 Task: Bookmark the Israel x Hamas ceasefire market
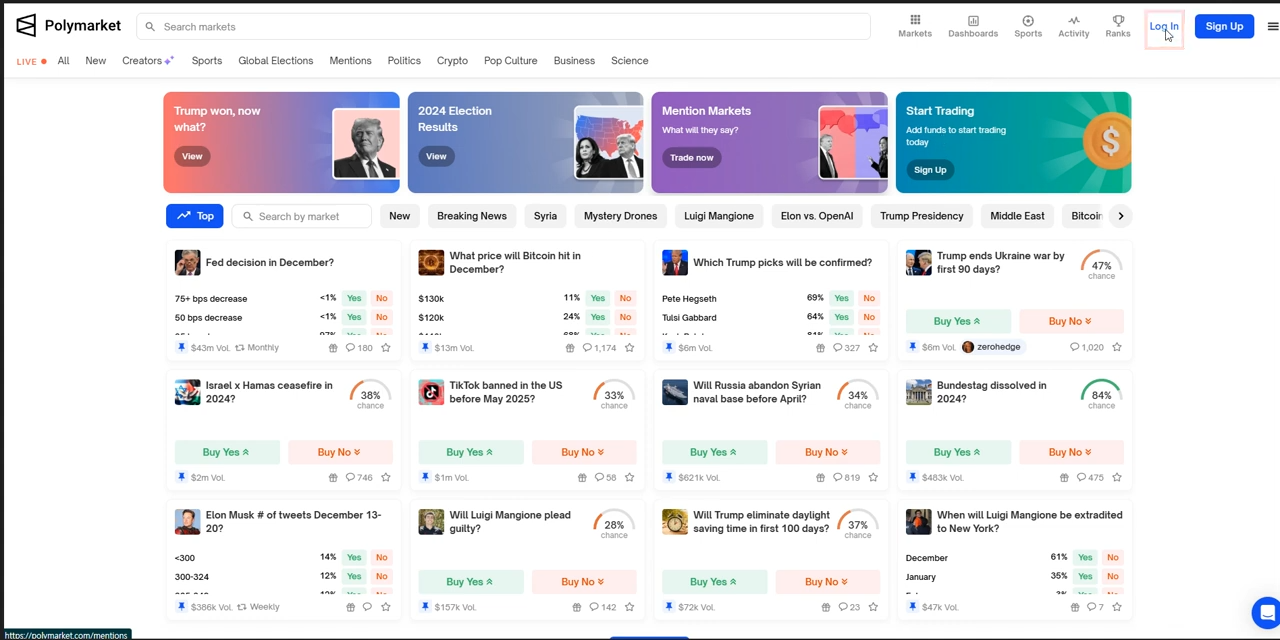386,478
